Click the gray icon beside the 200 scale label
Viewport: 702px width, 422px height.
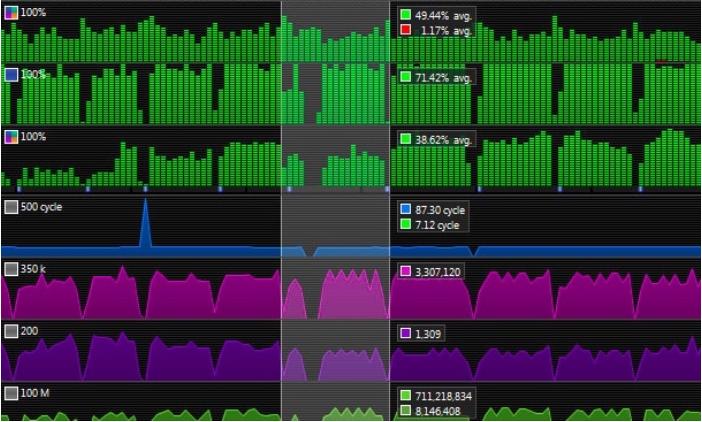(11, 331)
